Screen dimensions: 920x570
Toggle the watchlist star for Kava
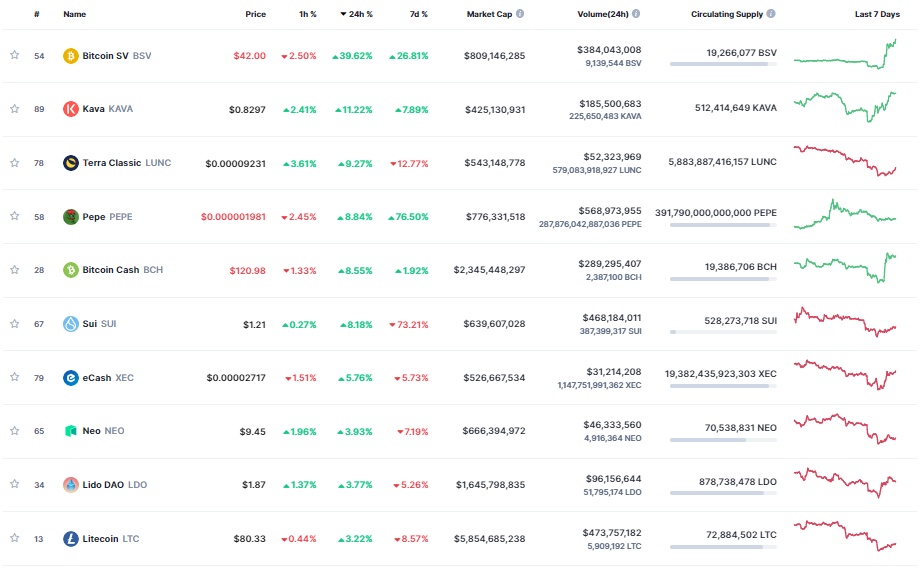15,109
